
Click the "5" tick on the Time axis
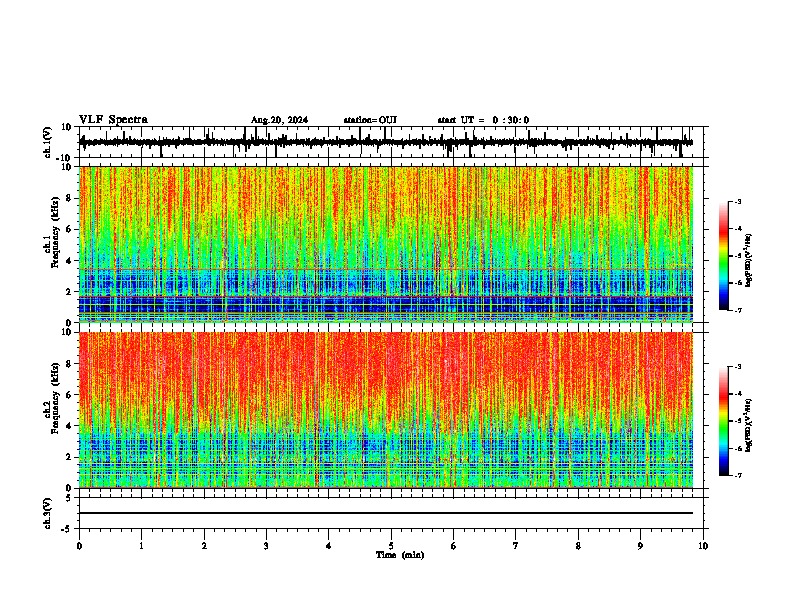point(391,546)
